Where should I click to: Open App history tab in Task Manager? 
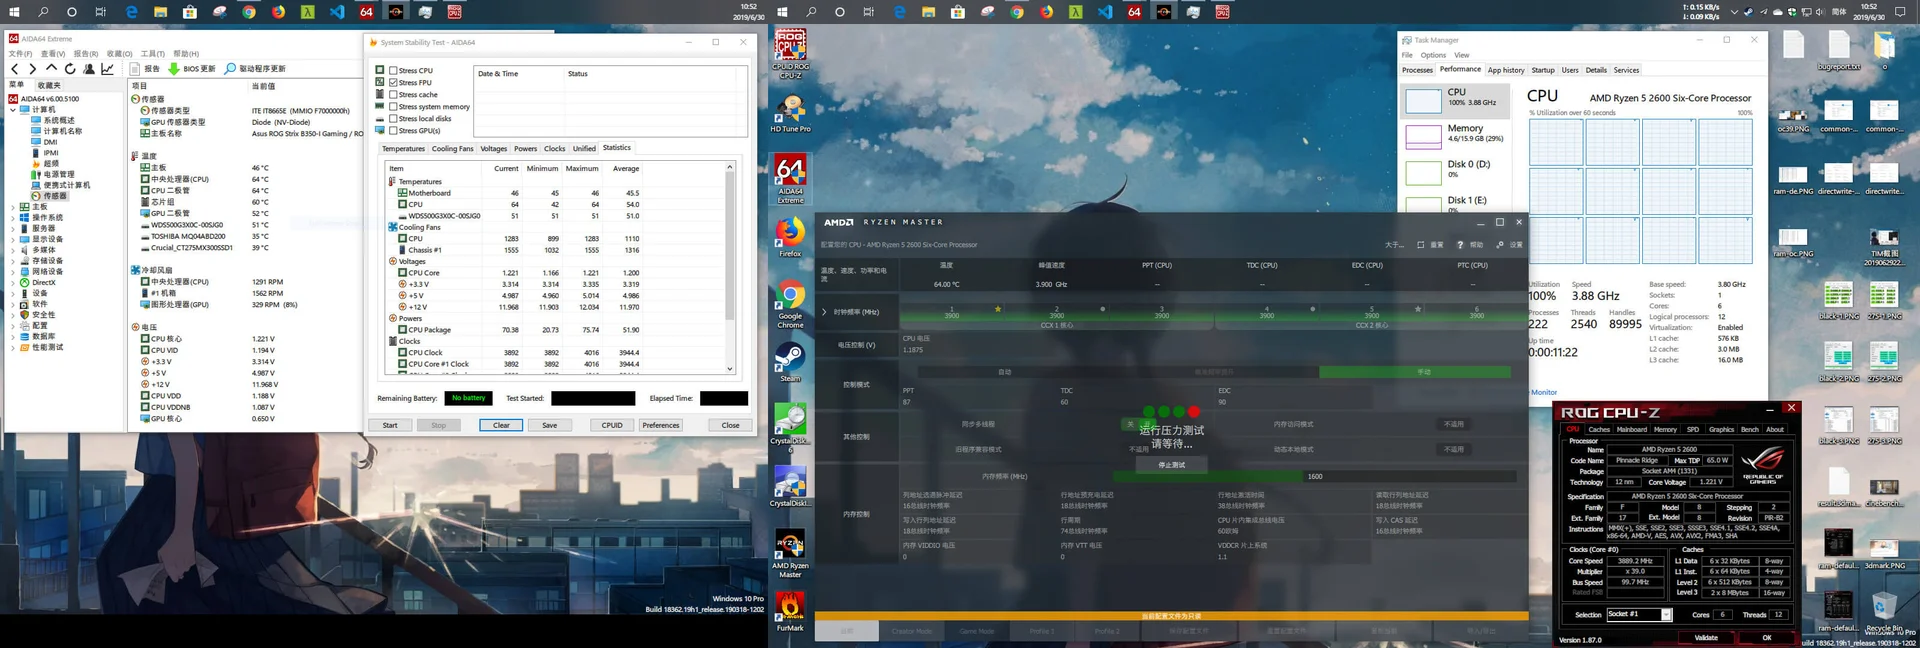click(1506, 70)
